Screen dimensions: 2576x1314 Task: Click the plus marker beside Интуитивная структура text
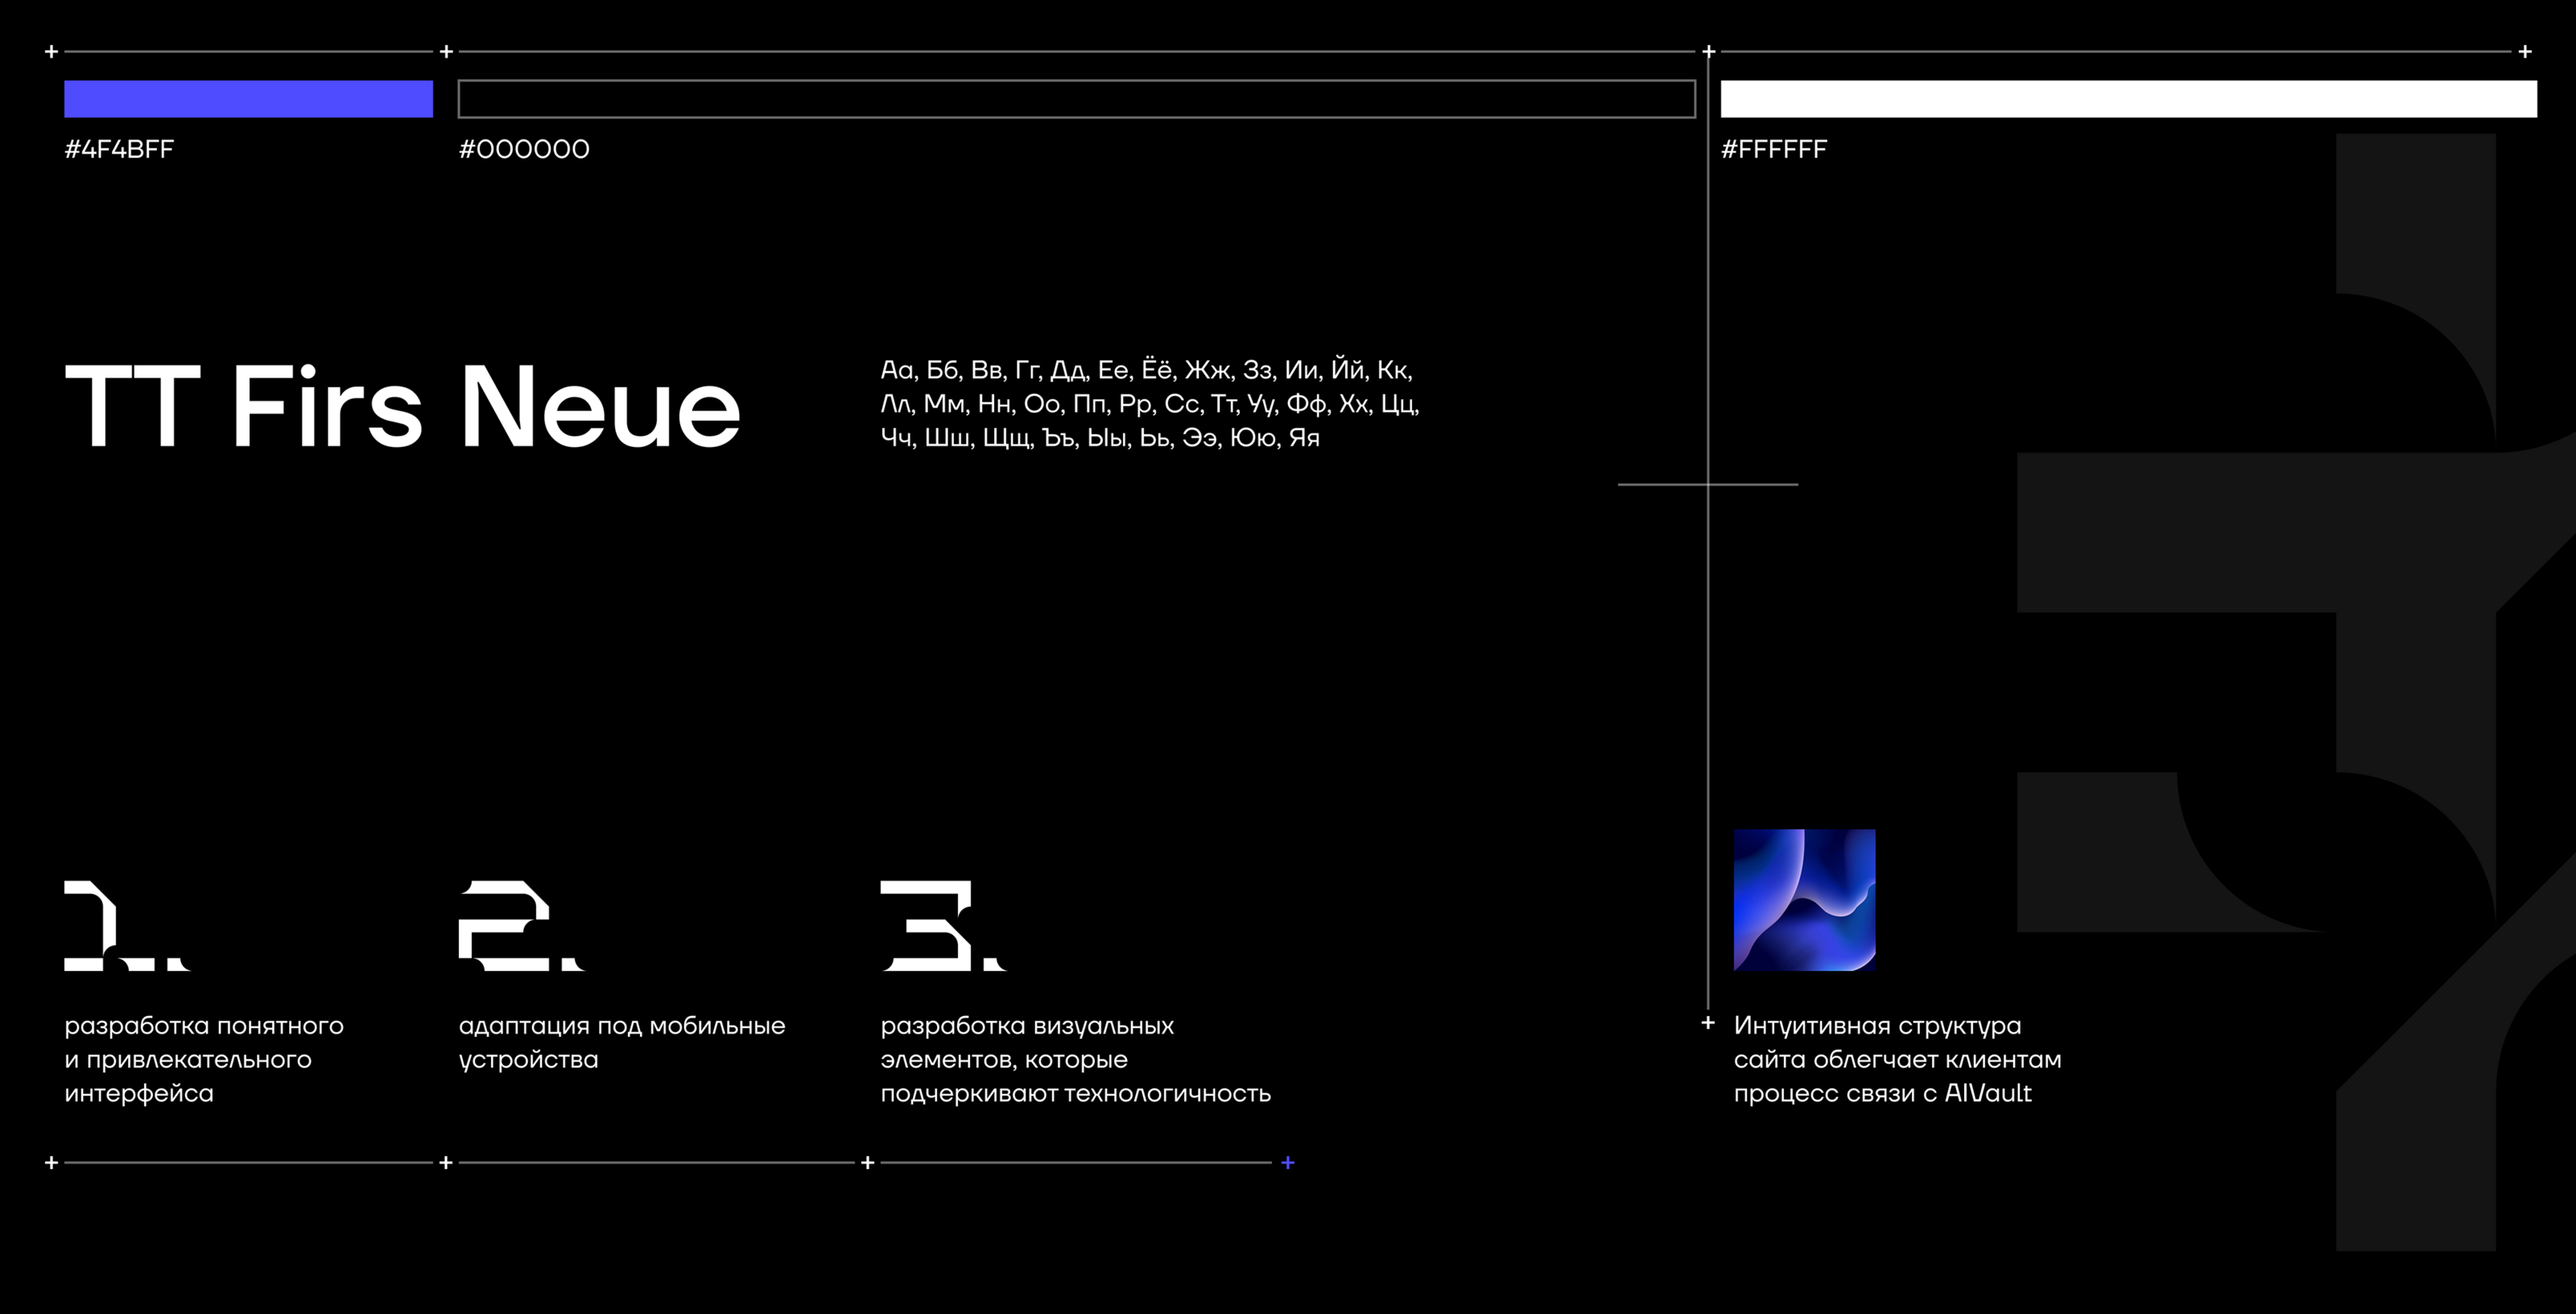pyautogui.click(x=1708, y=1022)
